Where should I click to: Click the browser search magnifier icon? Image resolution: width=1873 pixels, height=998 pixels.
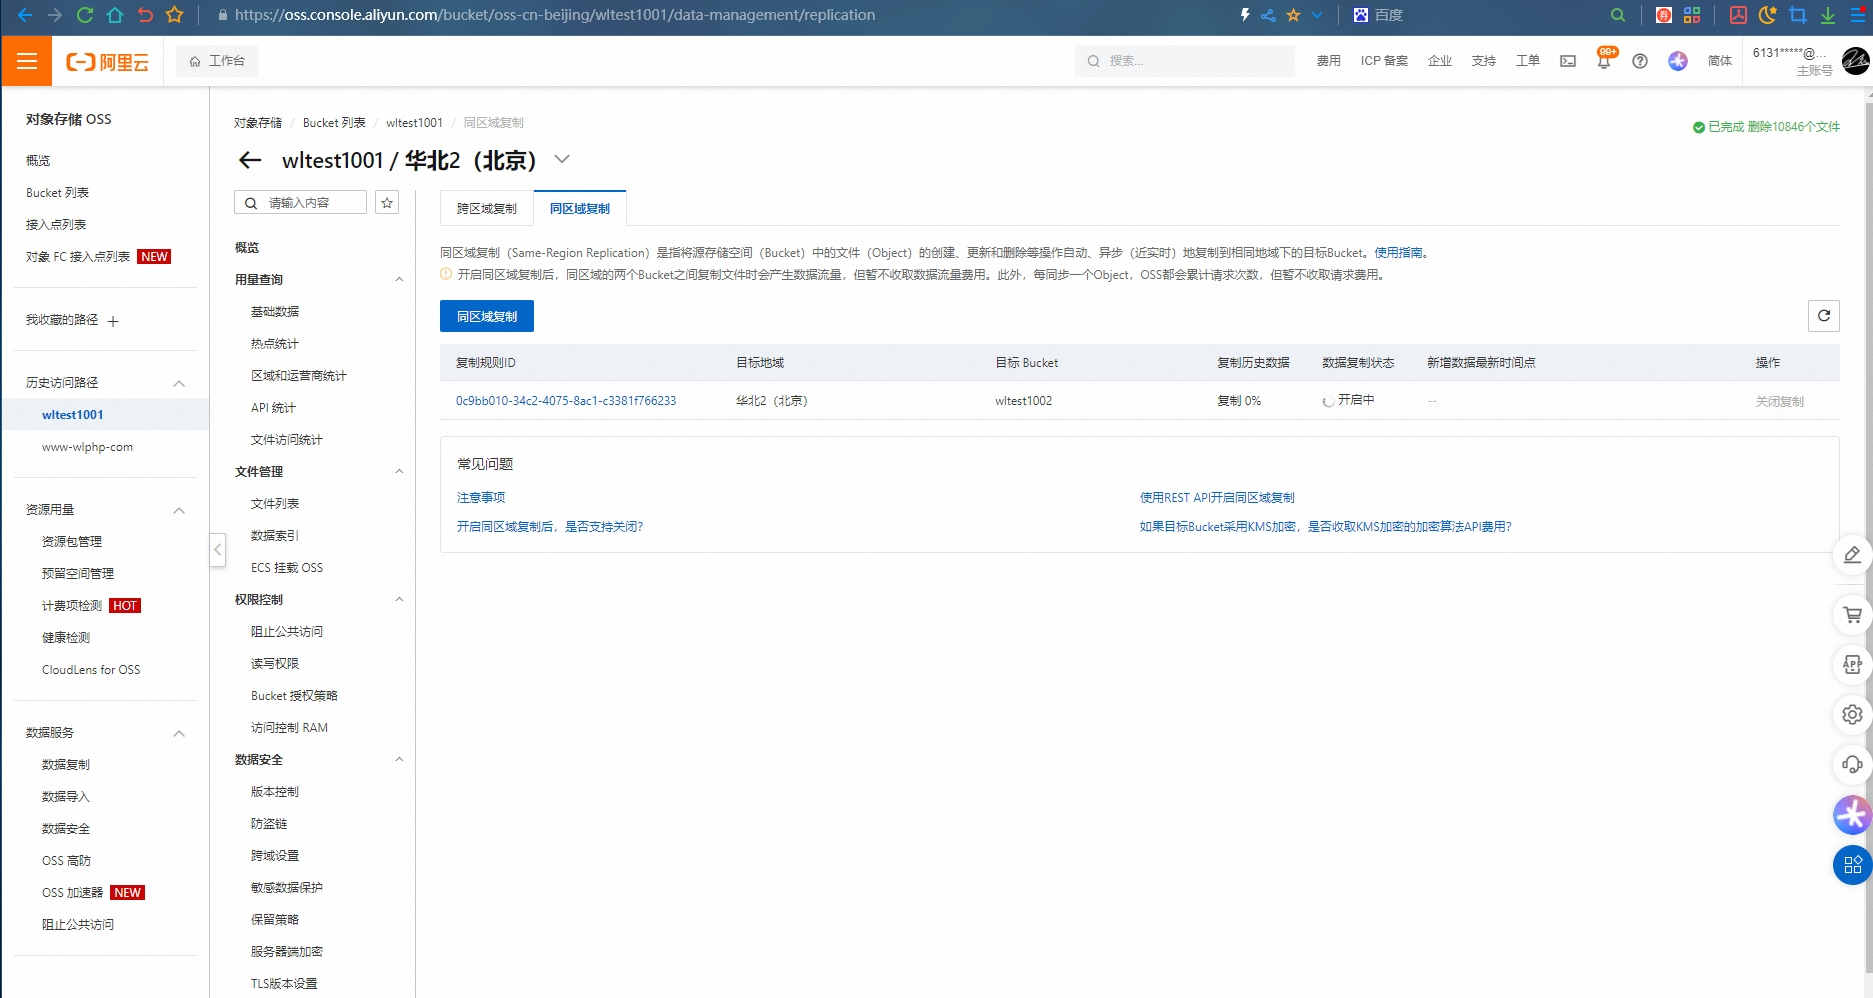[x=1618, y=15]
